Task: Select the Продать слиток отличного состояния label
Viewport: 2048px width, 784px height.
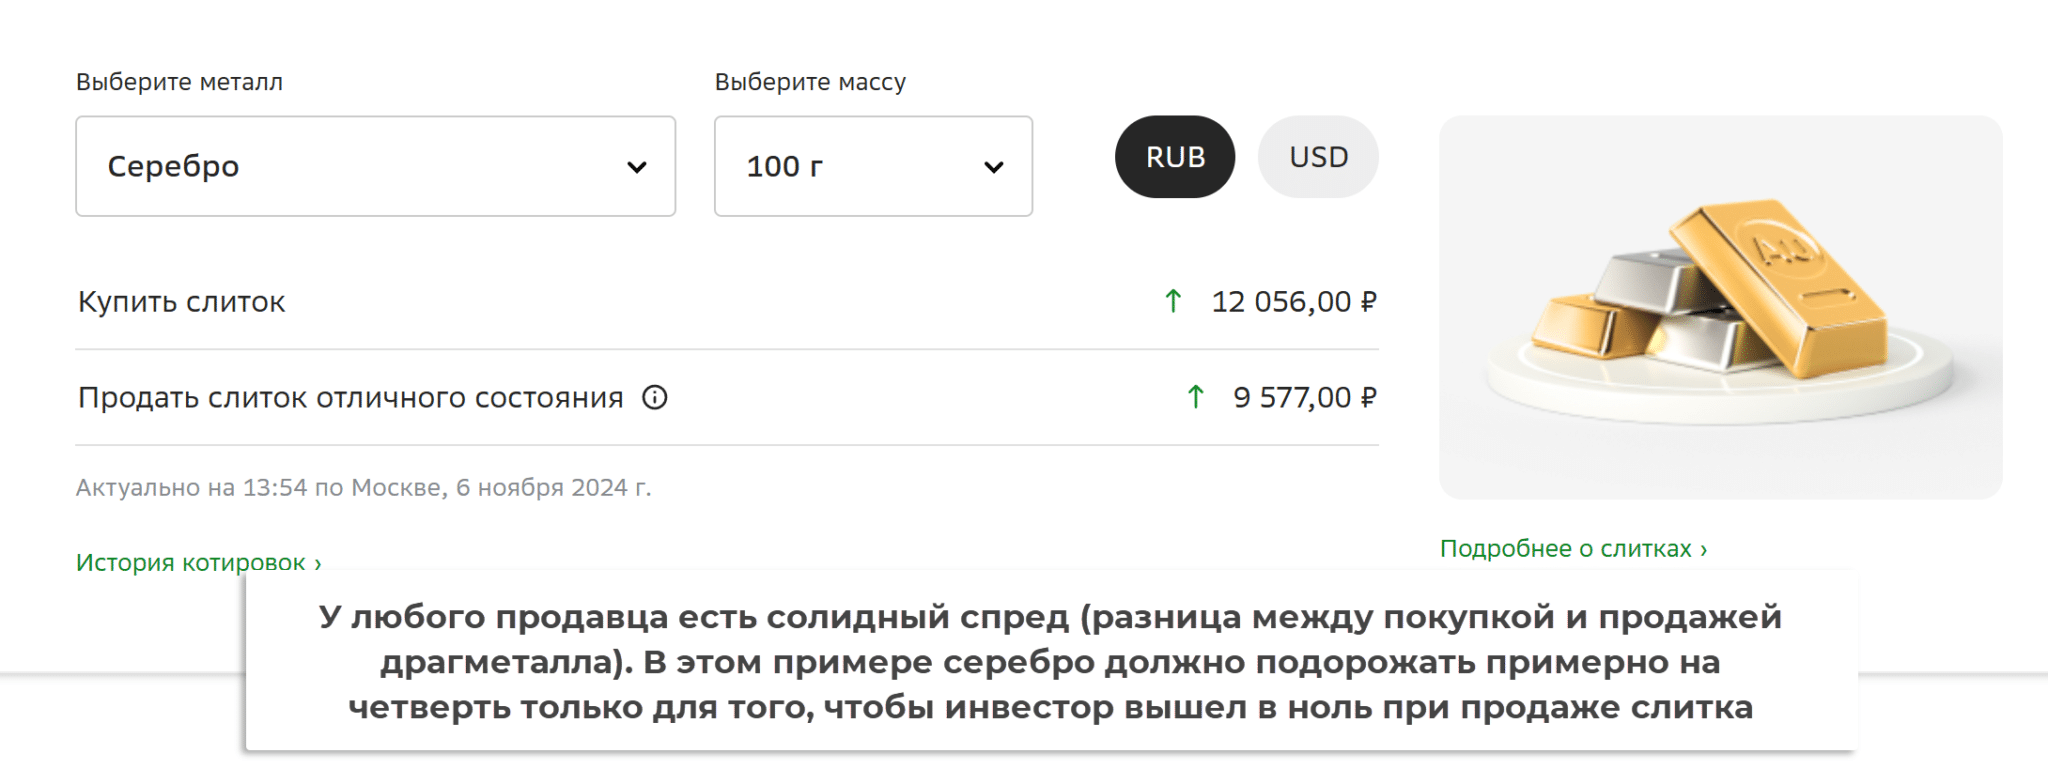Action: [x=350, y=397]
